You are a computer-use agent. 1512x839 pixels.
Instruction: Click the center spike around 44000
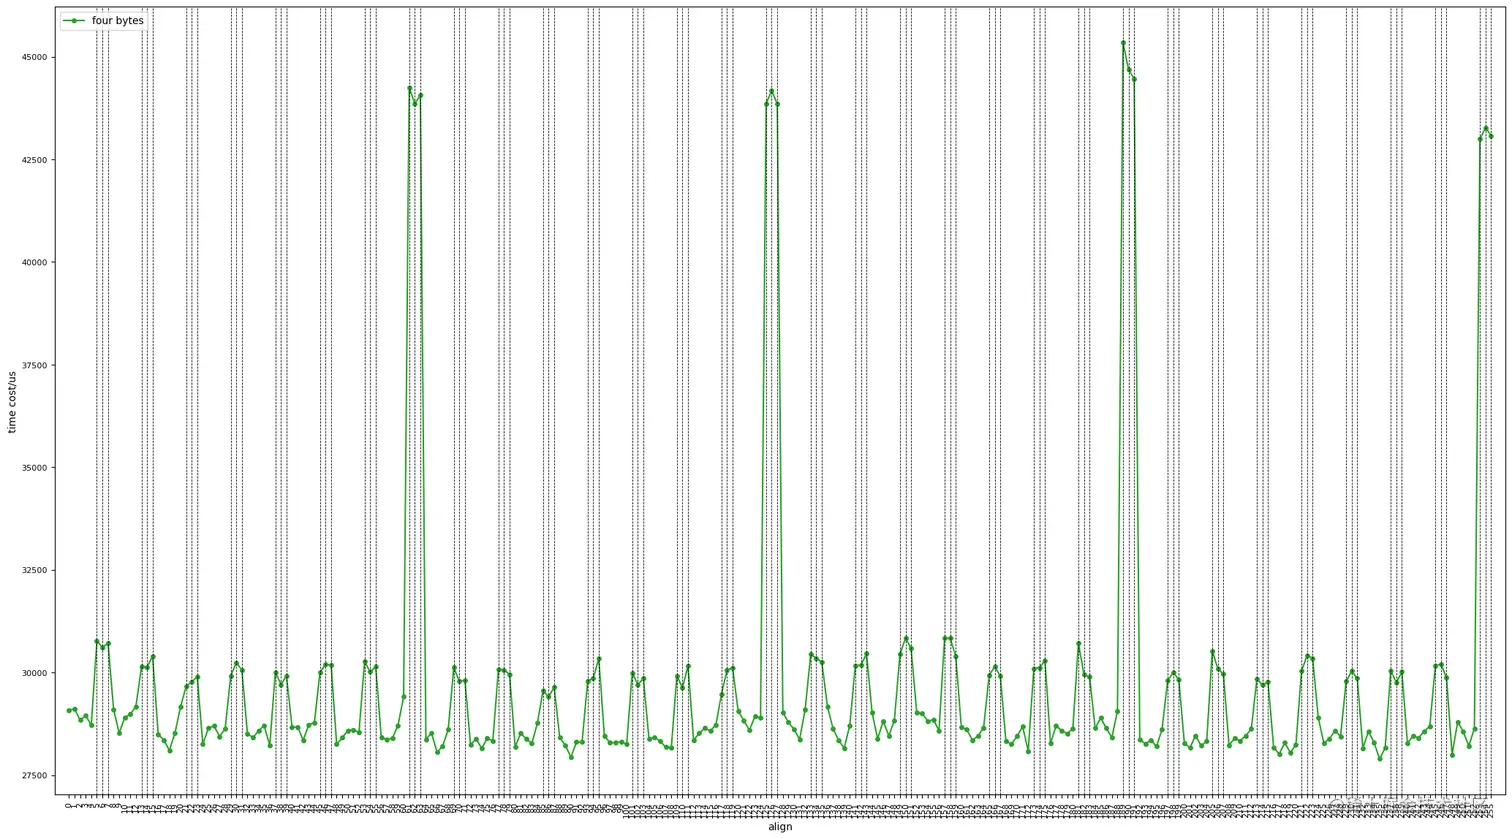point(770,92)
